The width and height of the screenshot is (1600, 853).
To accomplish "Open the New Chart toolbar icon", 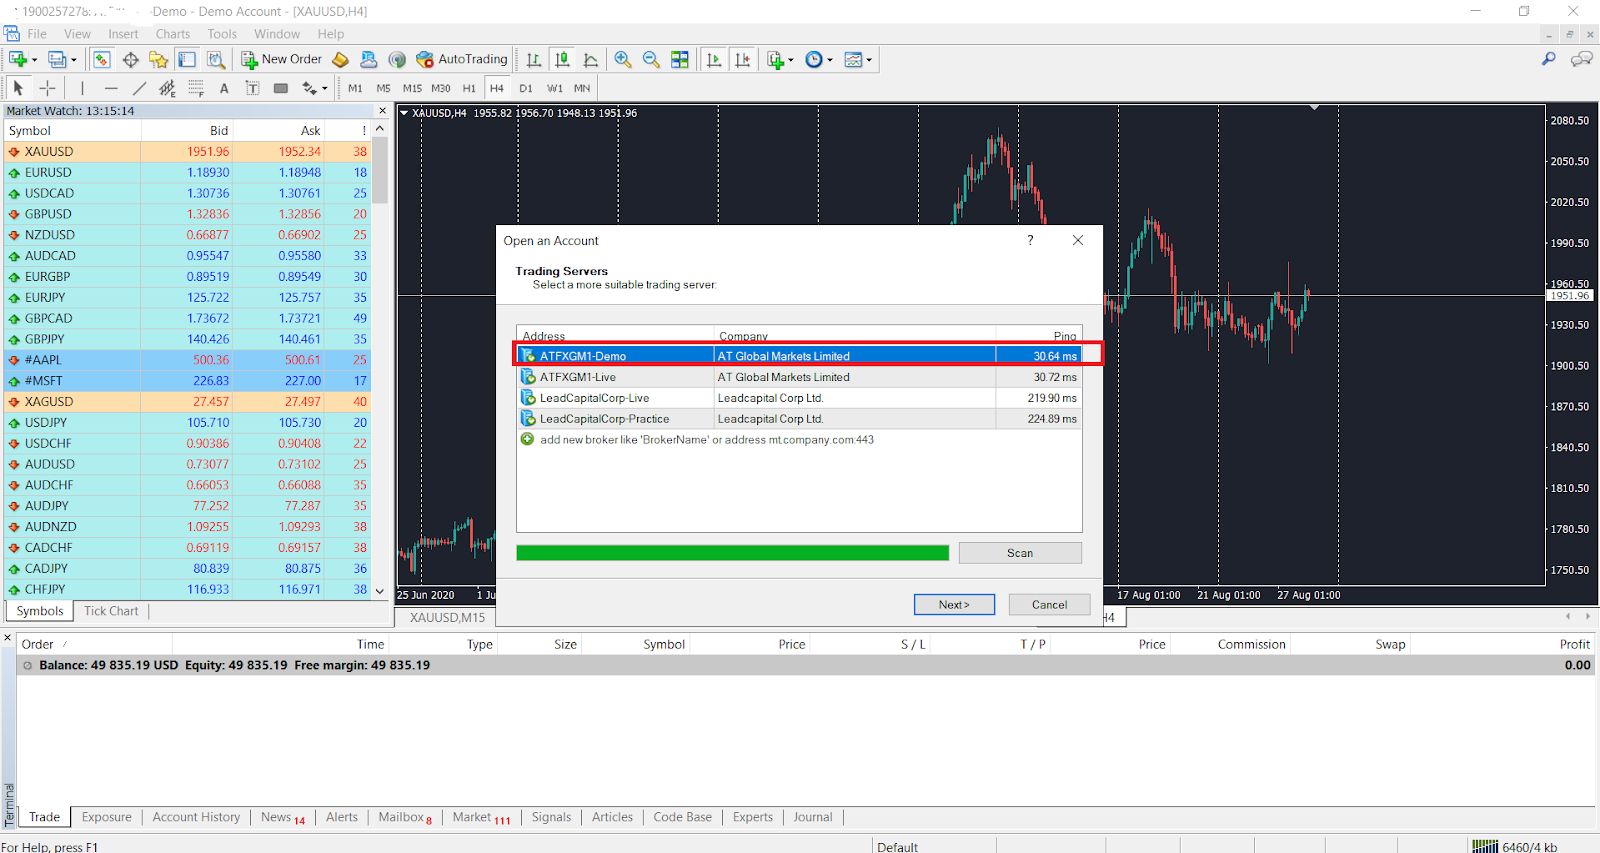I will pyautogui.click(x=18, y=60).
